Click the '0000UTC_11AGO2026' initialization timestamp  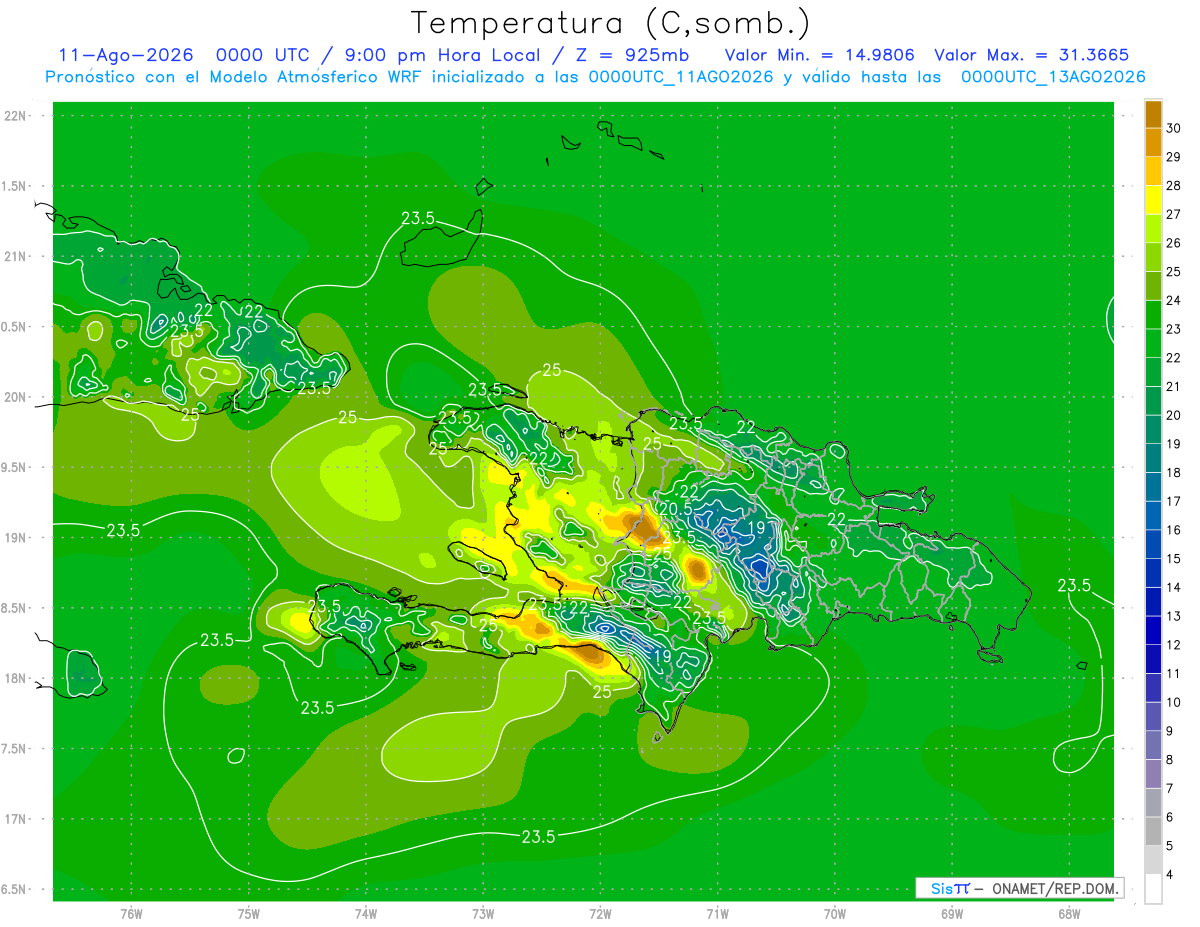[x=680, y=77]
